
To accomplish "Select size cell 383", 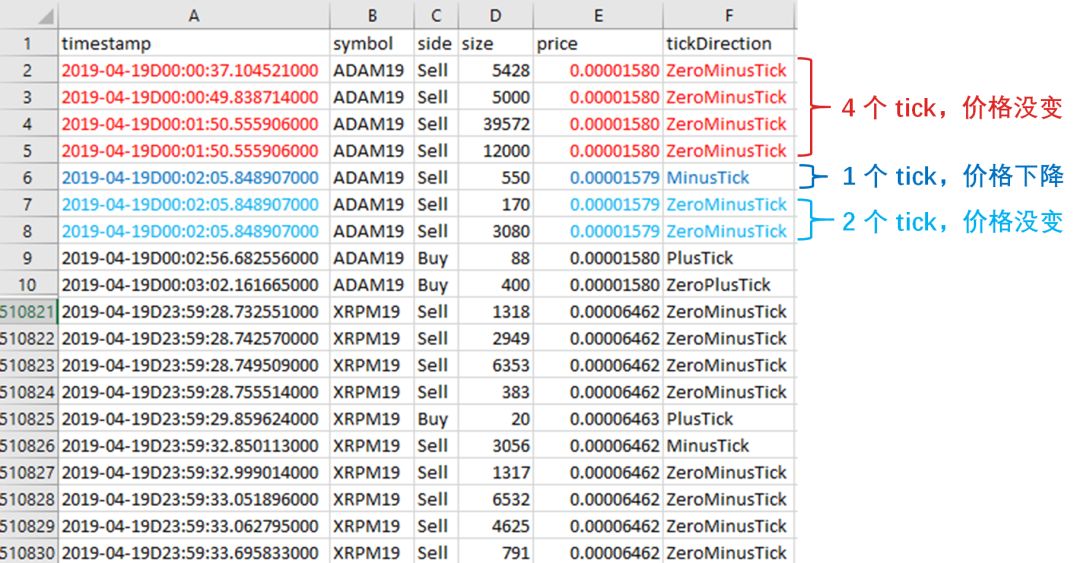I will click(496, 392).
